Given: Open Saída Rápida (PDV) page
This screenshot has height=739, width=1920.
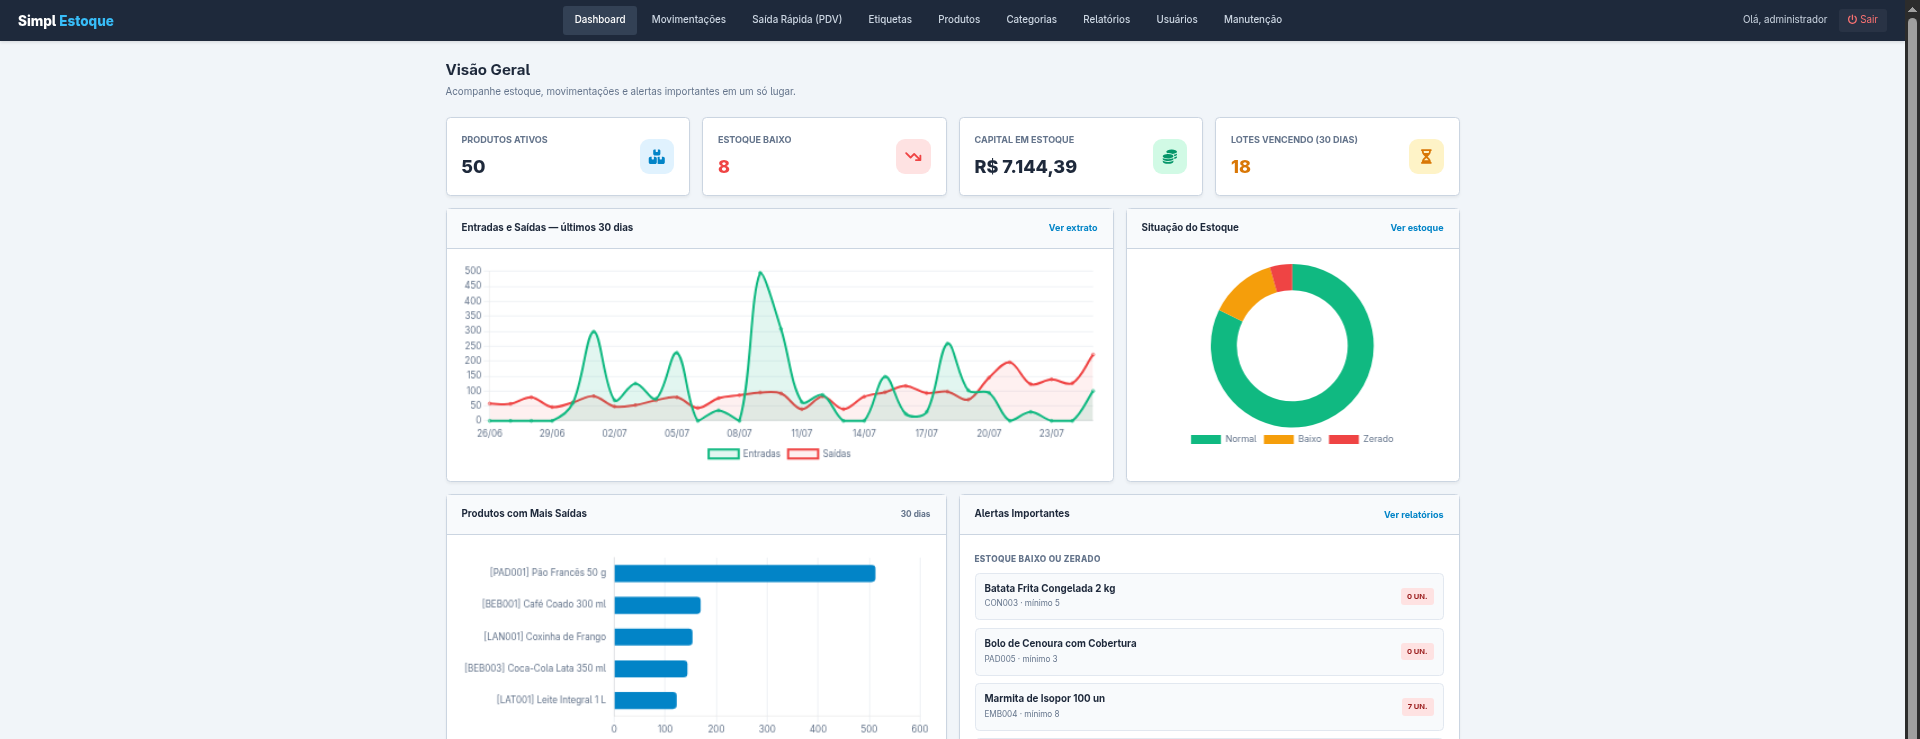Looking at the screenshot, I should click(797, 20).
